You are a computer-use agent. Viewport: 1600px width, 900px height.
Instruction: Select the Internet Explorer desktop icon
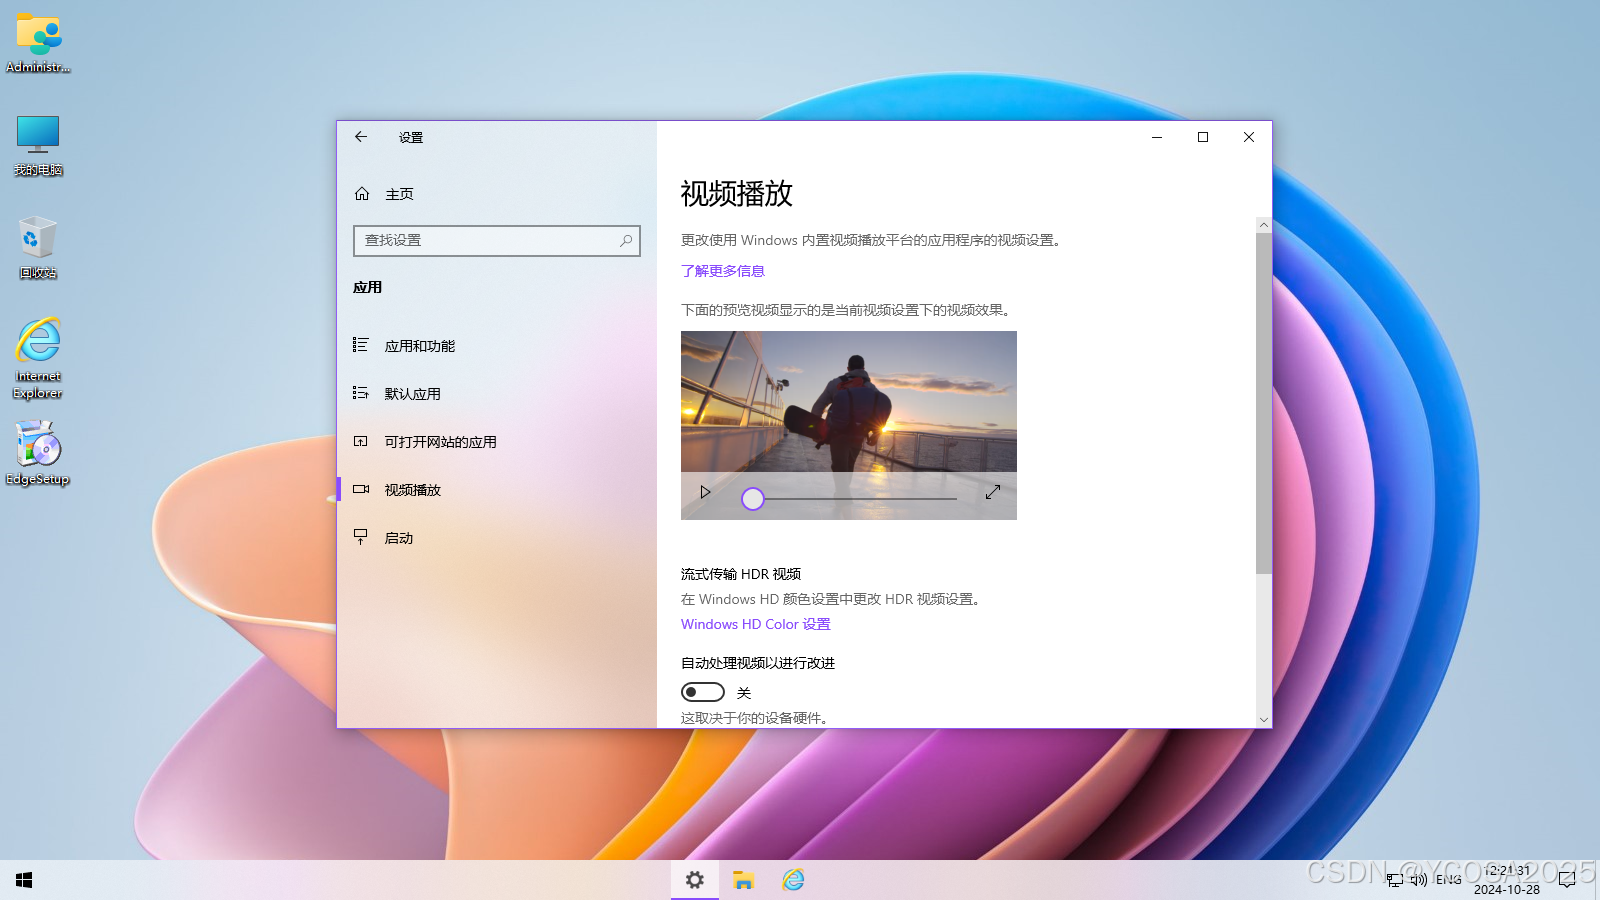pos(38,358)
